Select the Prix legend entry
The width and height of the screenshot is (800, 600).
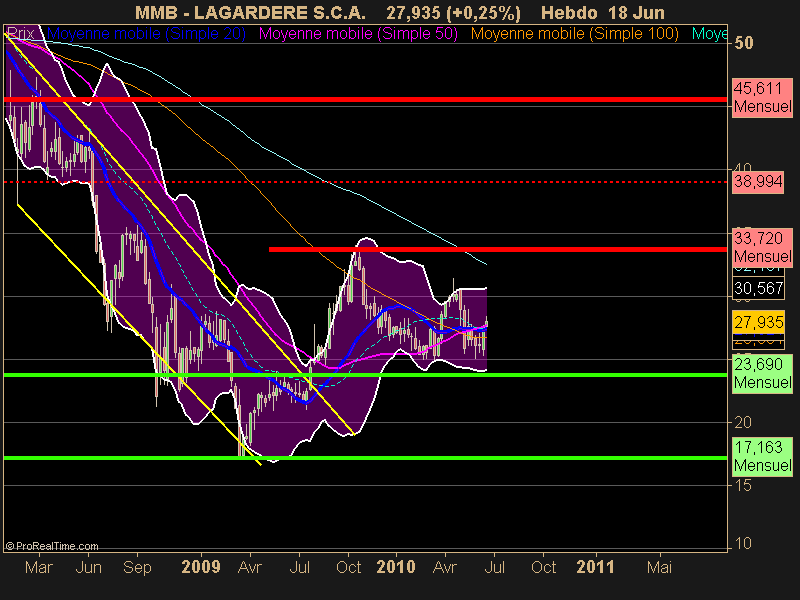(20, 34)
